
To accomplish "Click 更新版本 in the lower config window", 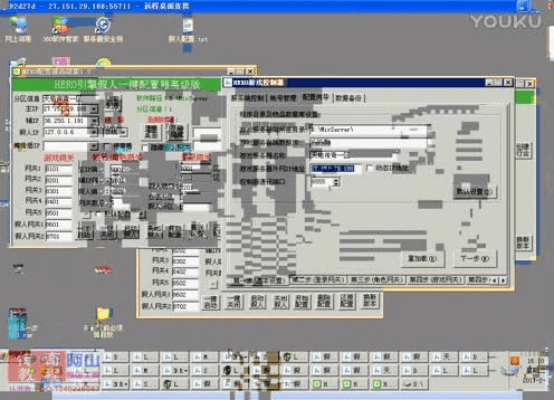I will point(370,301).
